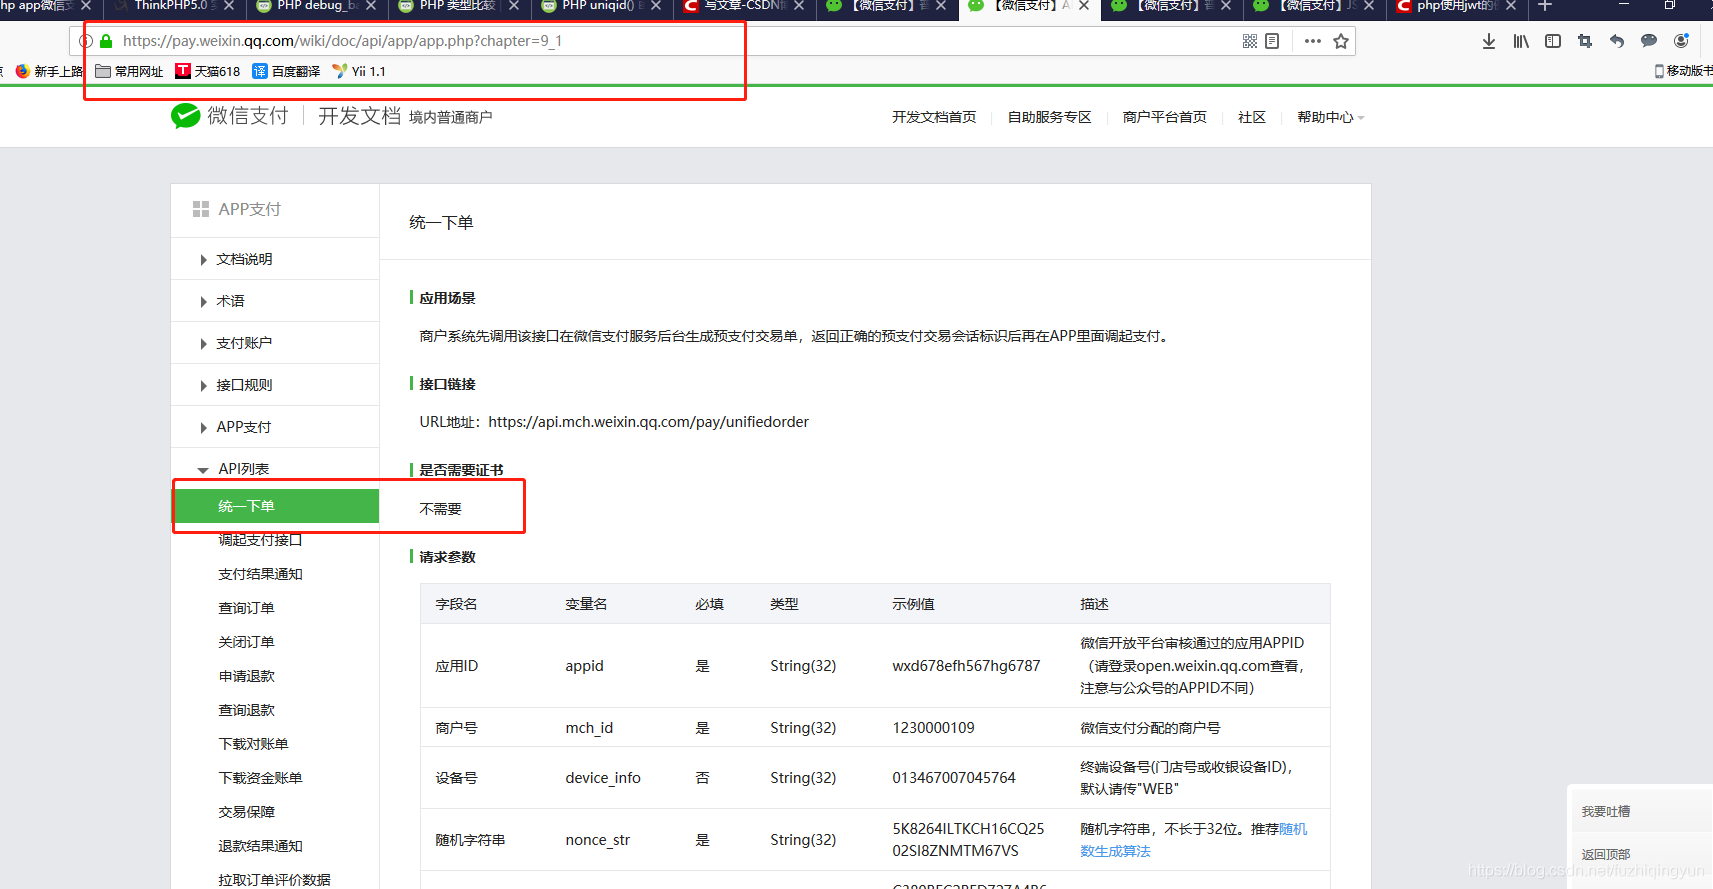
Task: Close the PHP uniqid() tab
Action: 656,6
